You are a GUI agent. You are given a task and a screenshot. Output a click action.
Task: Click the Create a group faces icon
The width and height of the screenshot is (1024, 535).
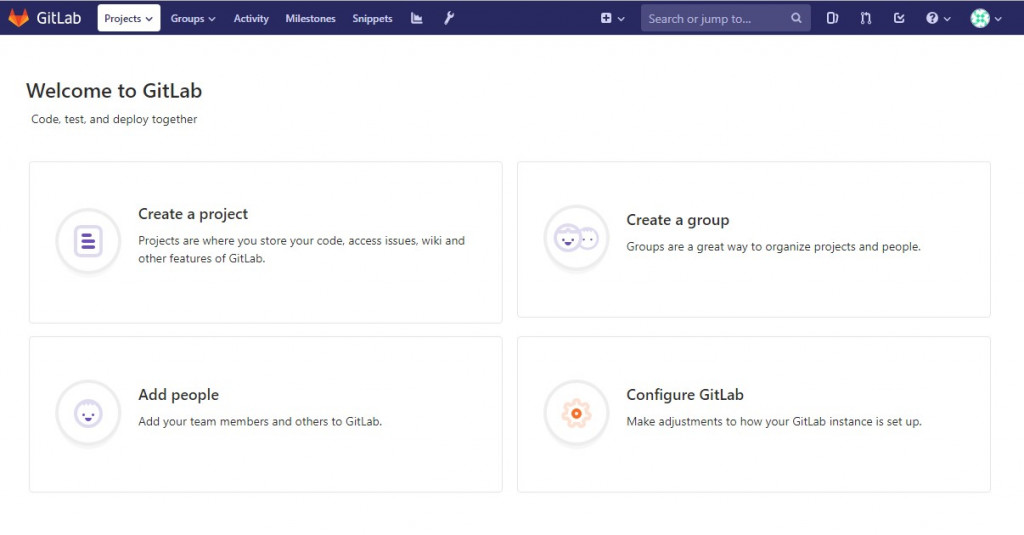pos(576,238)
